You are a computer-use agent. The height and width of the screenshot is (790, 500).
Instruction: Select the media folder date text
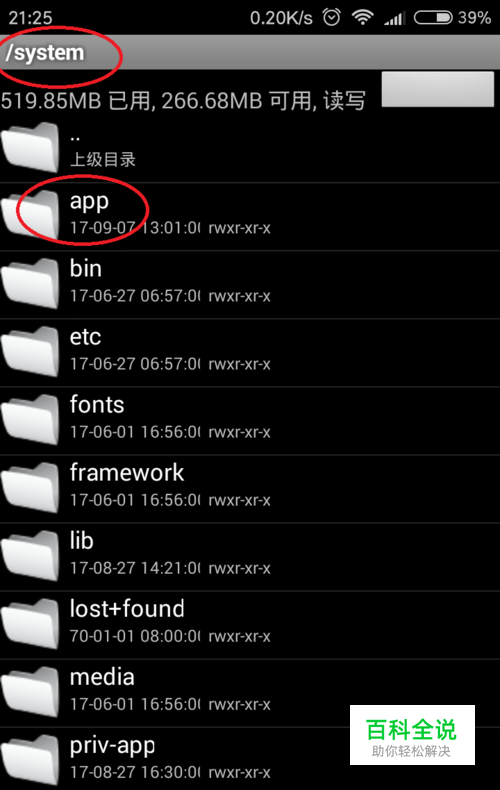[135, 704]
